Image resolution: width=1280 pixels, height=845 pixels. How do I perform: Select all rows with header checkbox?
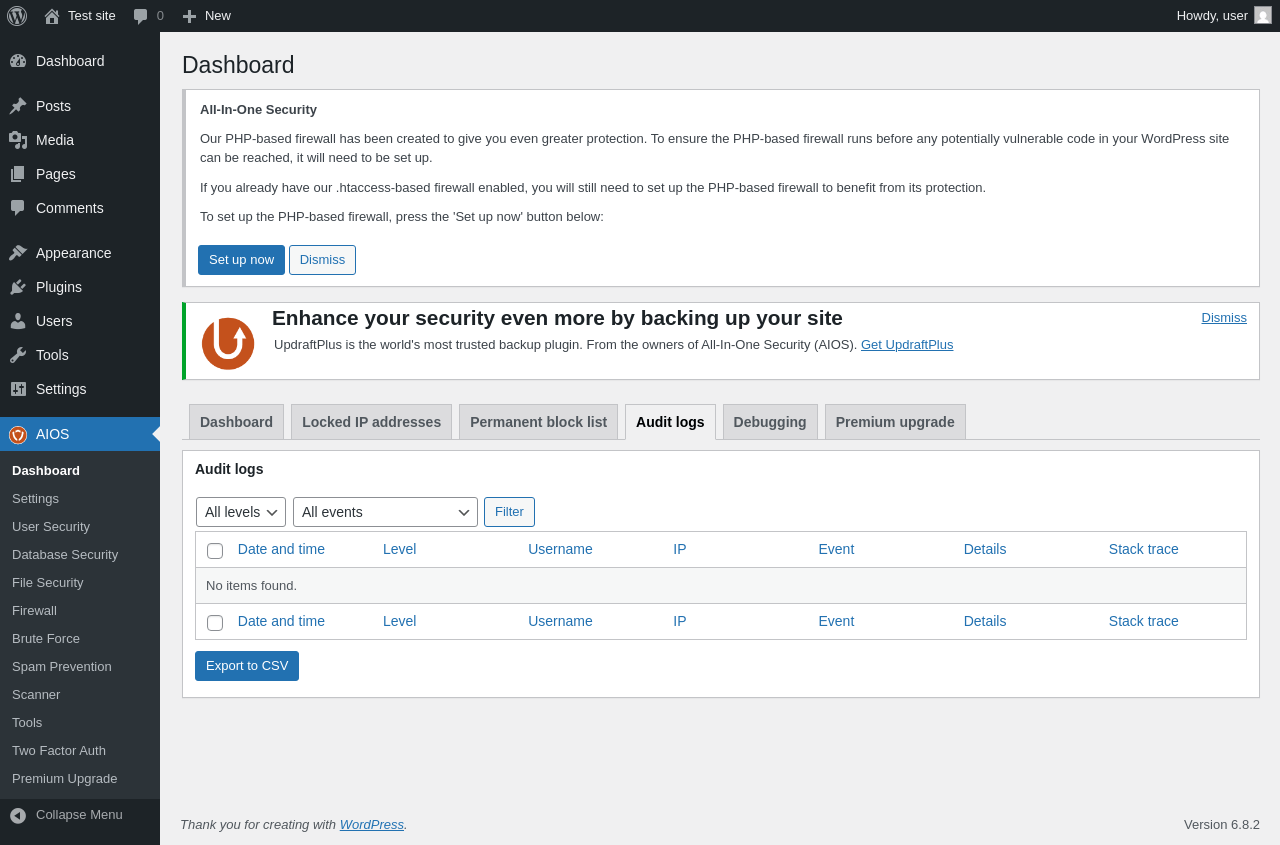(215, 551)
